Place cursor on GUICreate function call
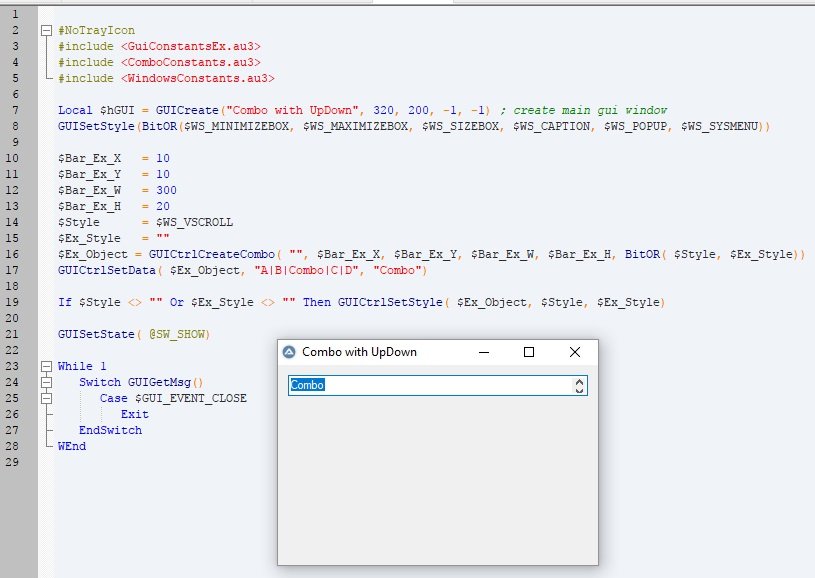The height and width of the screenshot is (578, 815). pyautogui.click(x=182, y=110)
